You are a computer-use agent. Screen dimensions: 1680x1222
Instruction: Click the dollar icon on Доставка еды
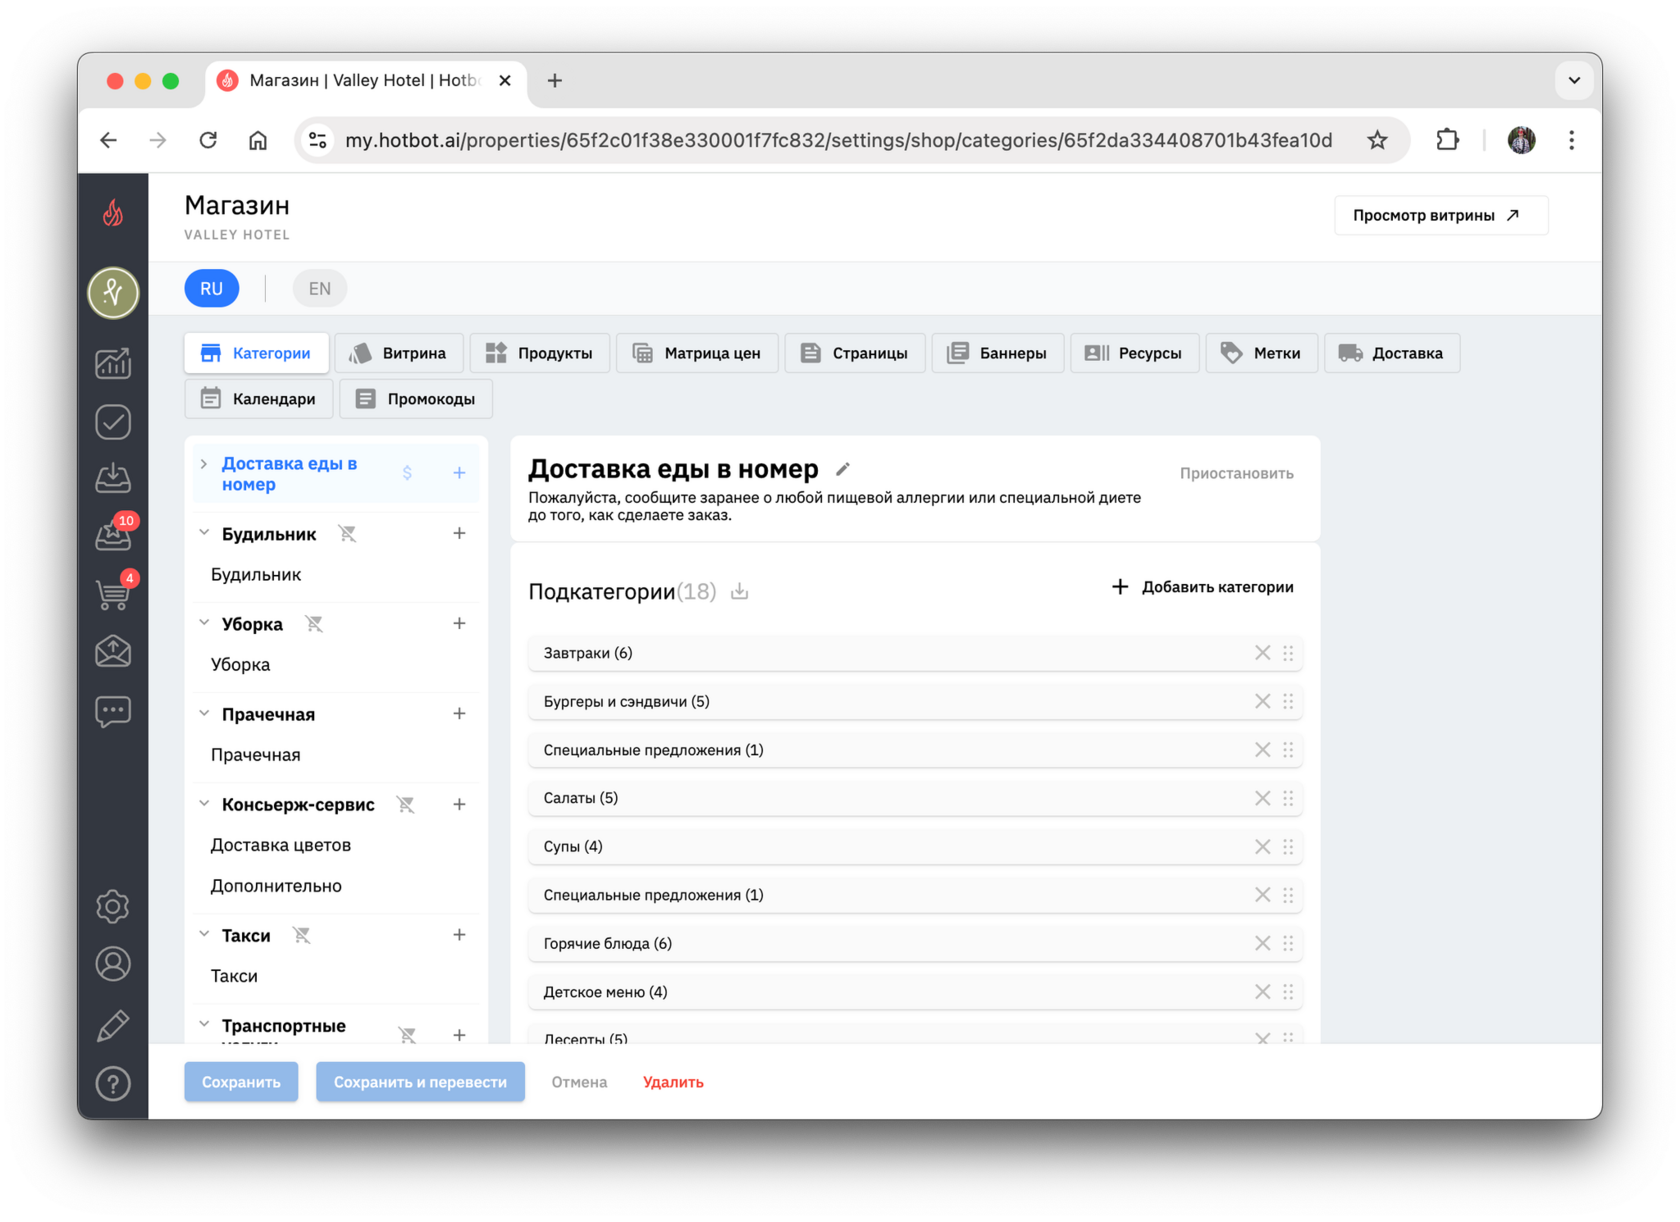pos(407,473)
